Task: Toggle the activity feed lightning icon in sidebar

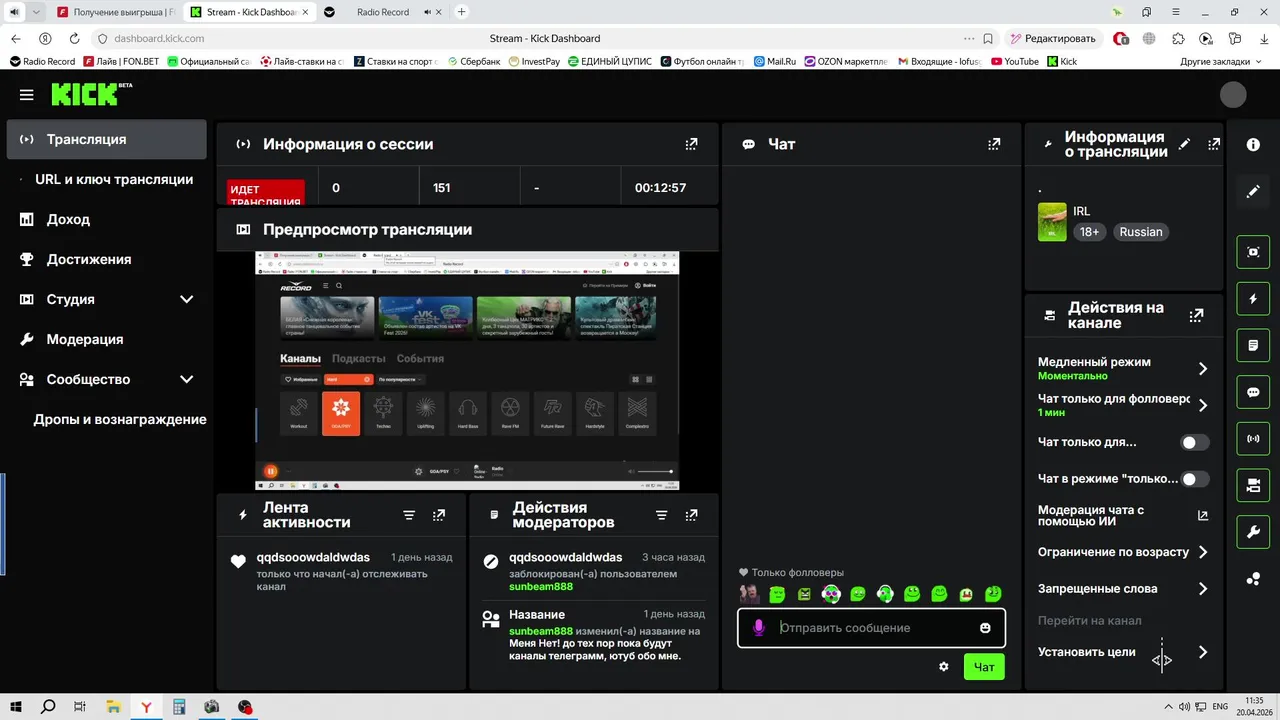Action: coord(1253,299)
